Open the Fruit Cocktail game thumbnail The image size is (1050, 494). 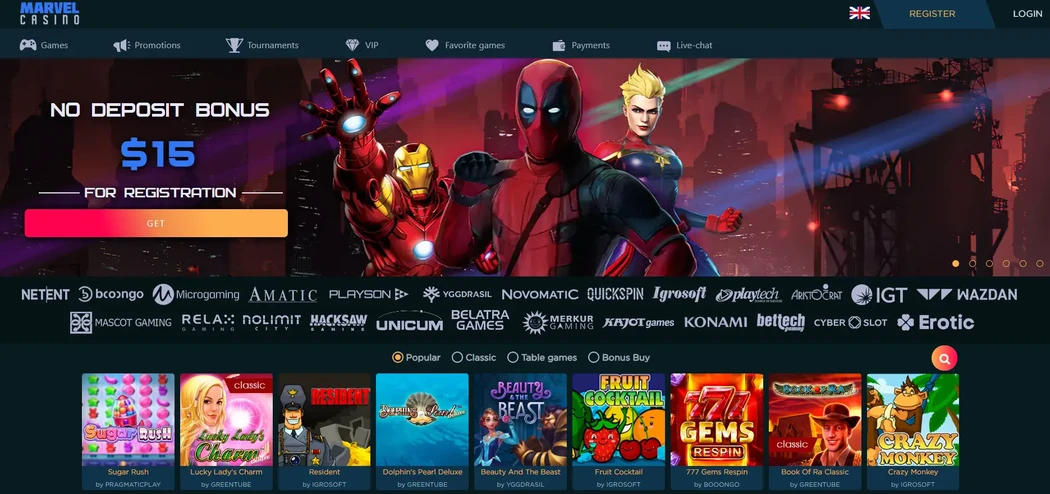click(x=618, y=420)
